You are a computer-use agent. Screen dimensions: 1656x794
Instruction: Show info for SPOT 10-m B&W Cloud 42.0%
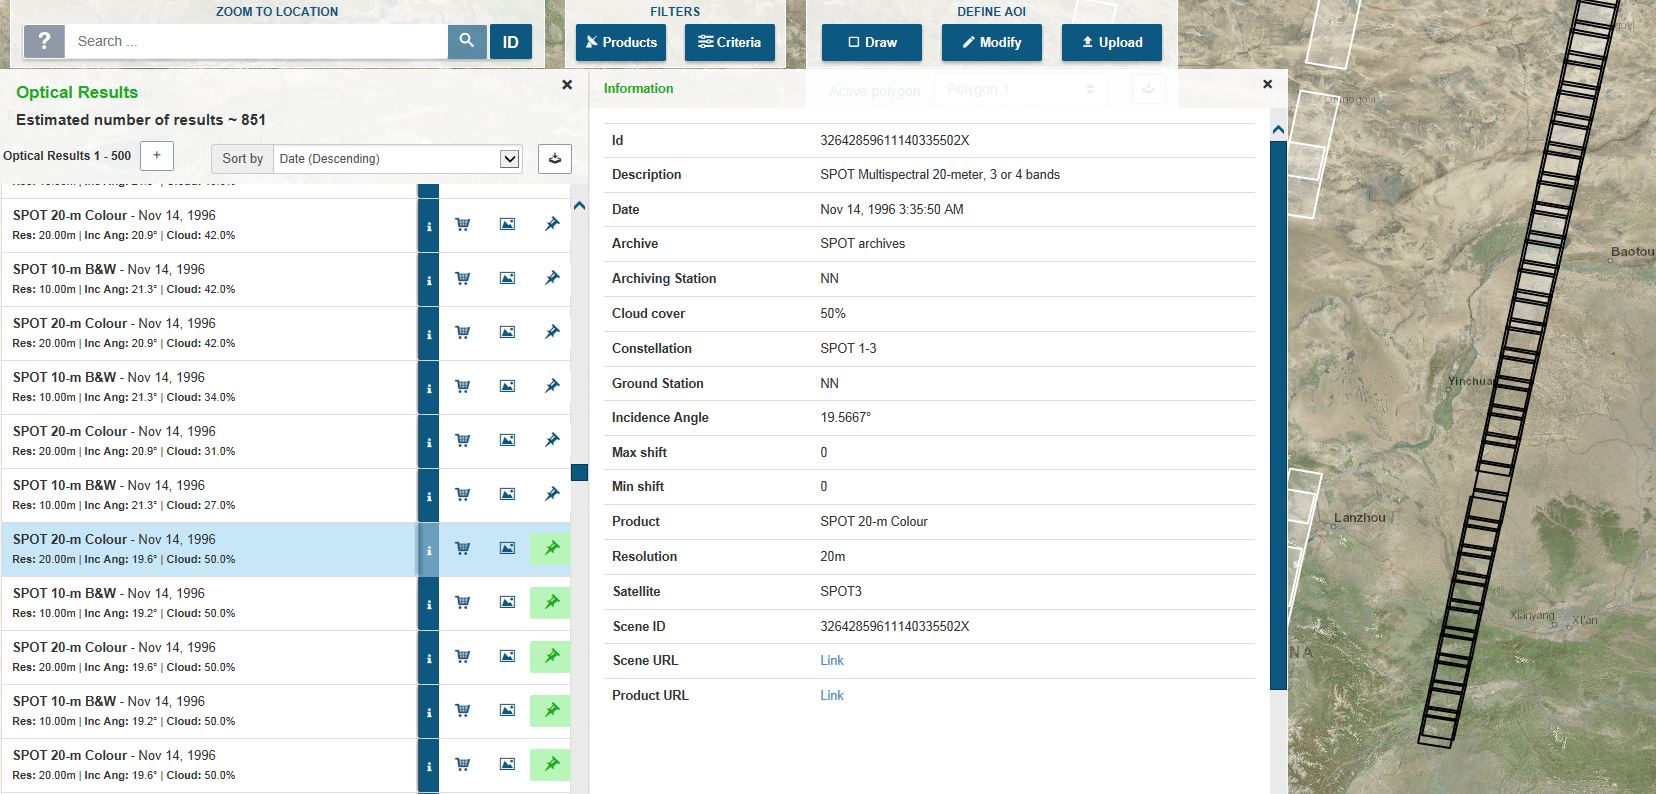[429, 279]
